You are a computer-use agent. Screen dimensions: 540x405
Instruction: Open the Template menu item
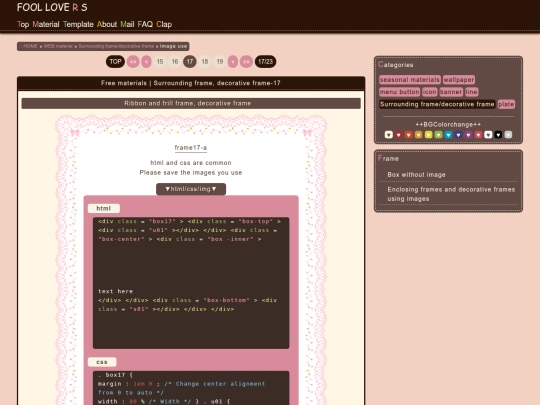coord(78,24)
